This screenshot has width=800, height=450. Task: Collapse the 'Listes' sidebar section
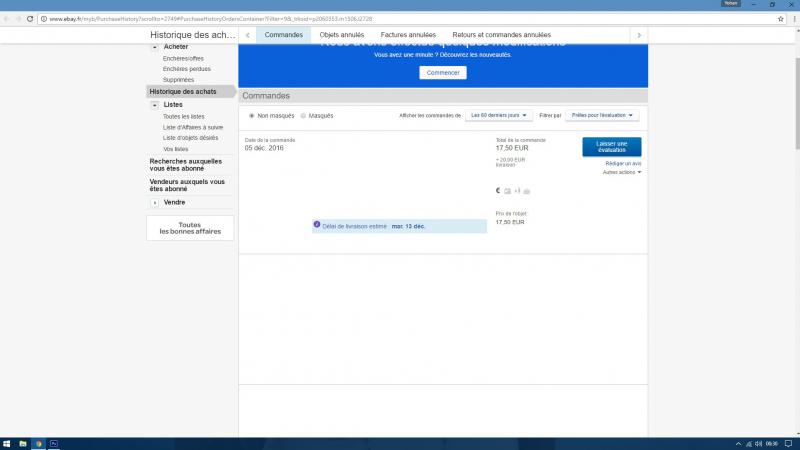(x=155, y=104)
